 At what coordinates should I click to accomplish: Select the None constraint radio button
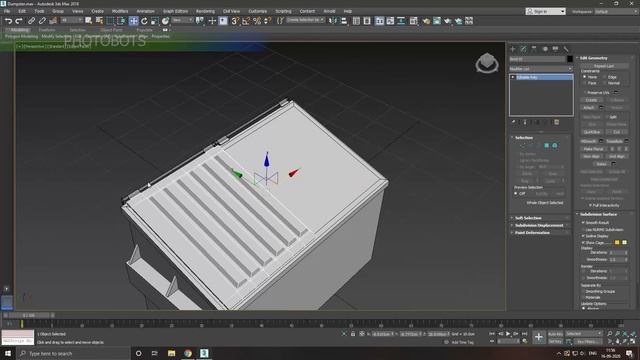(x=584, y=77)
